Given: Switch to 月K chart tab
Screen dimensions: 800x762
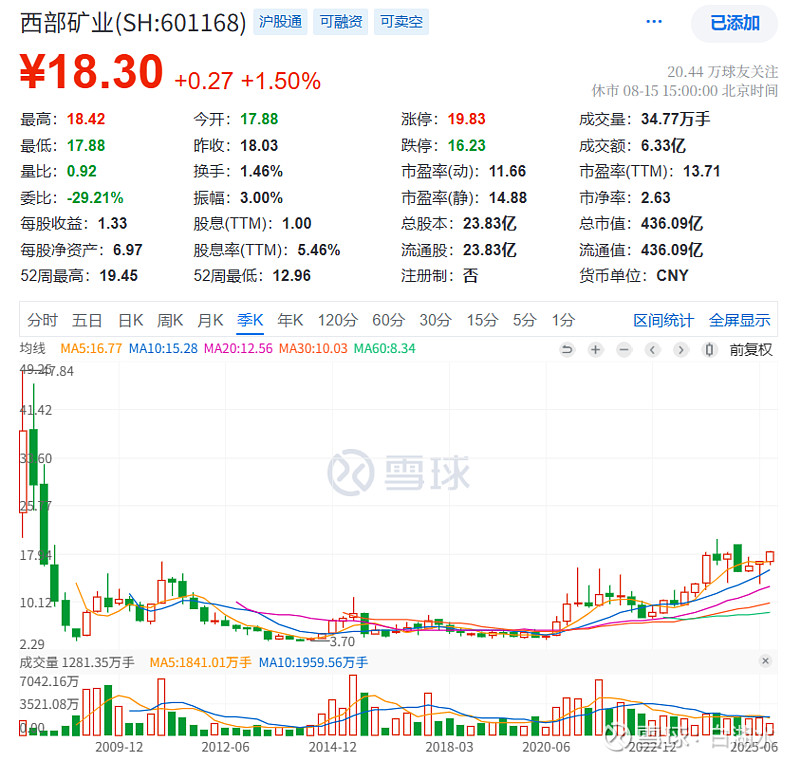Looking at the screenshot, I should coord(210,320).
